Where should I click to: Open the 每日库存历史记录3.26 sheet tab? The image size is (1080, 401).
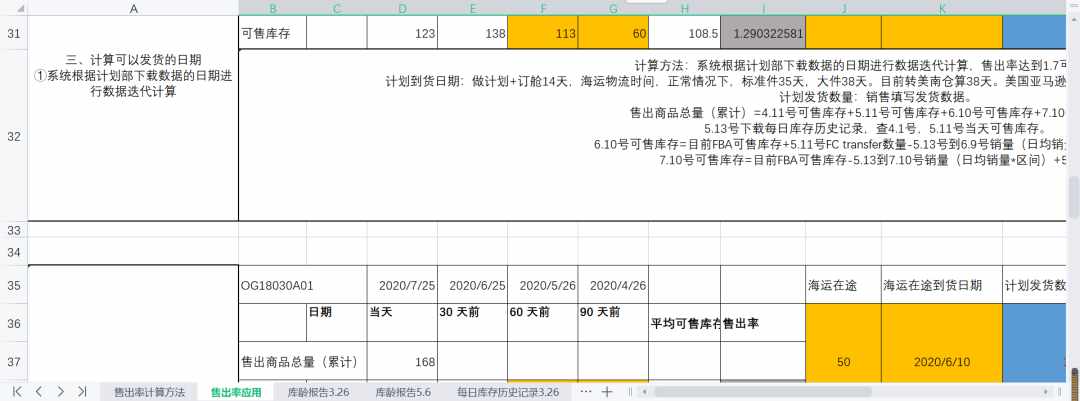pos(508,392)
